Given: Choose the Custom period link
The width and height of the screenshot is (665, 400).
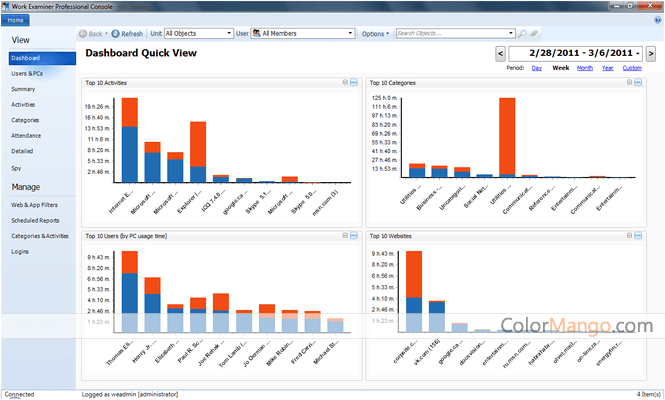Looking at the screenshot, I should (632, 68).
